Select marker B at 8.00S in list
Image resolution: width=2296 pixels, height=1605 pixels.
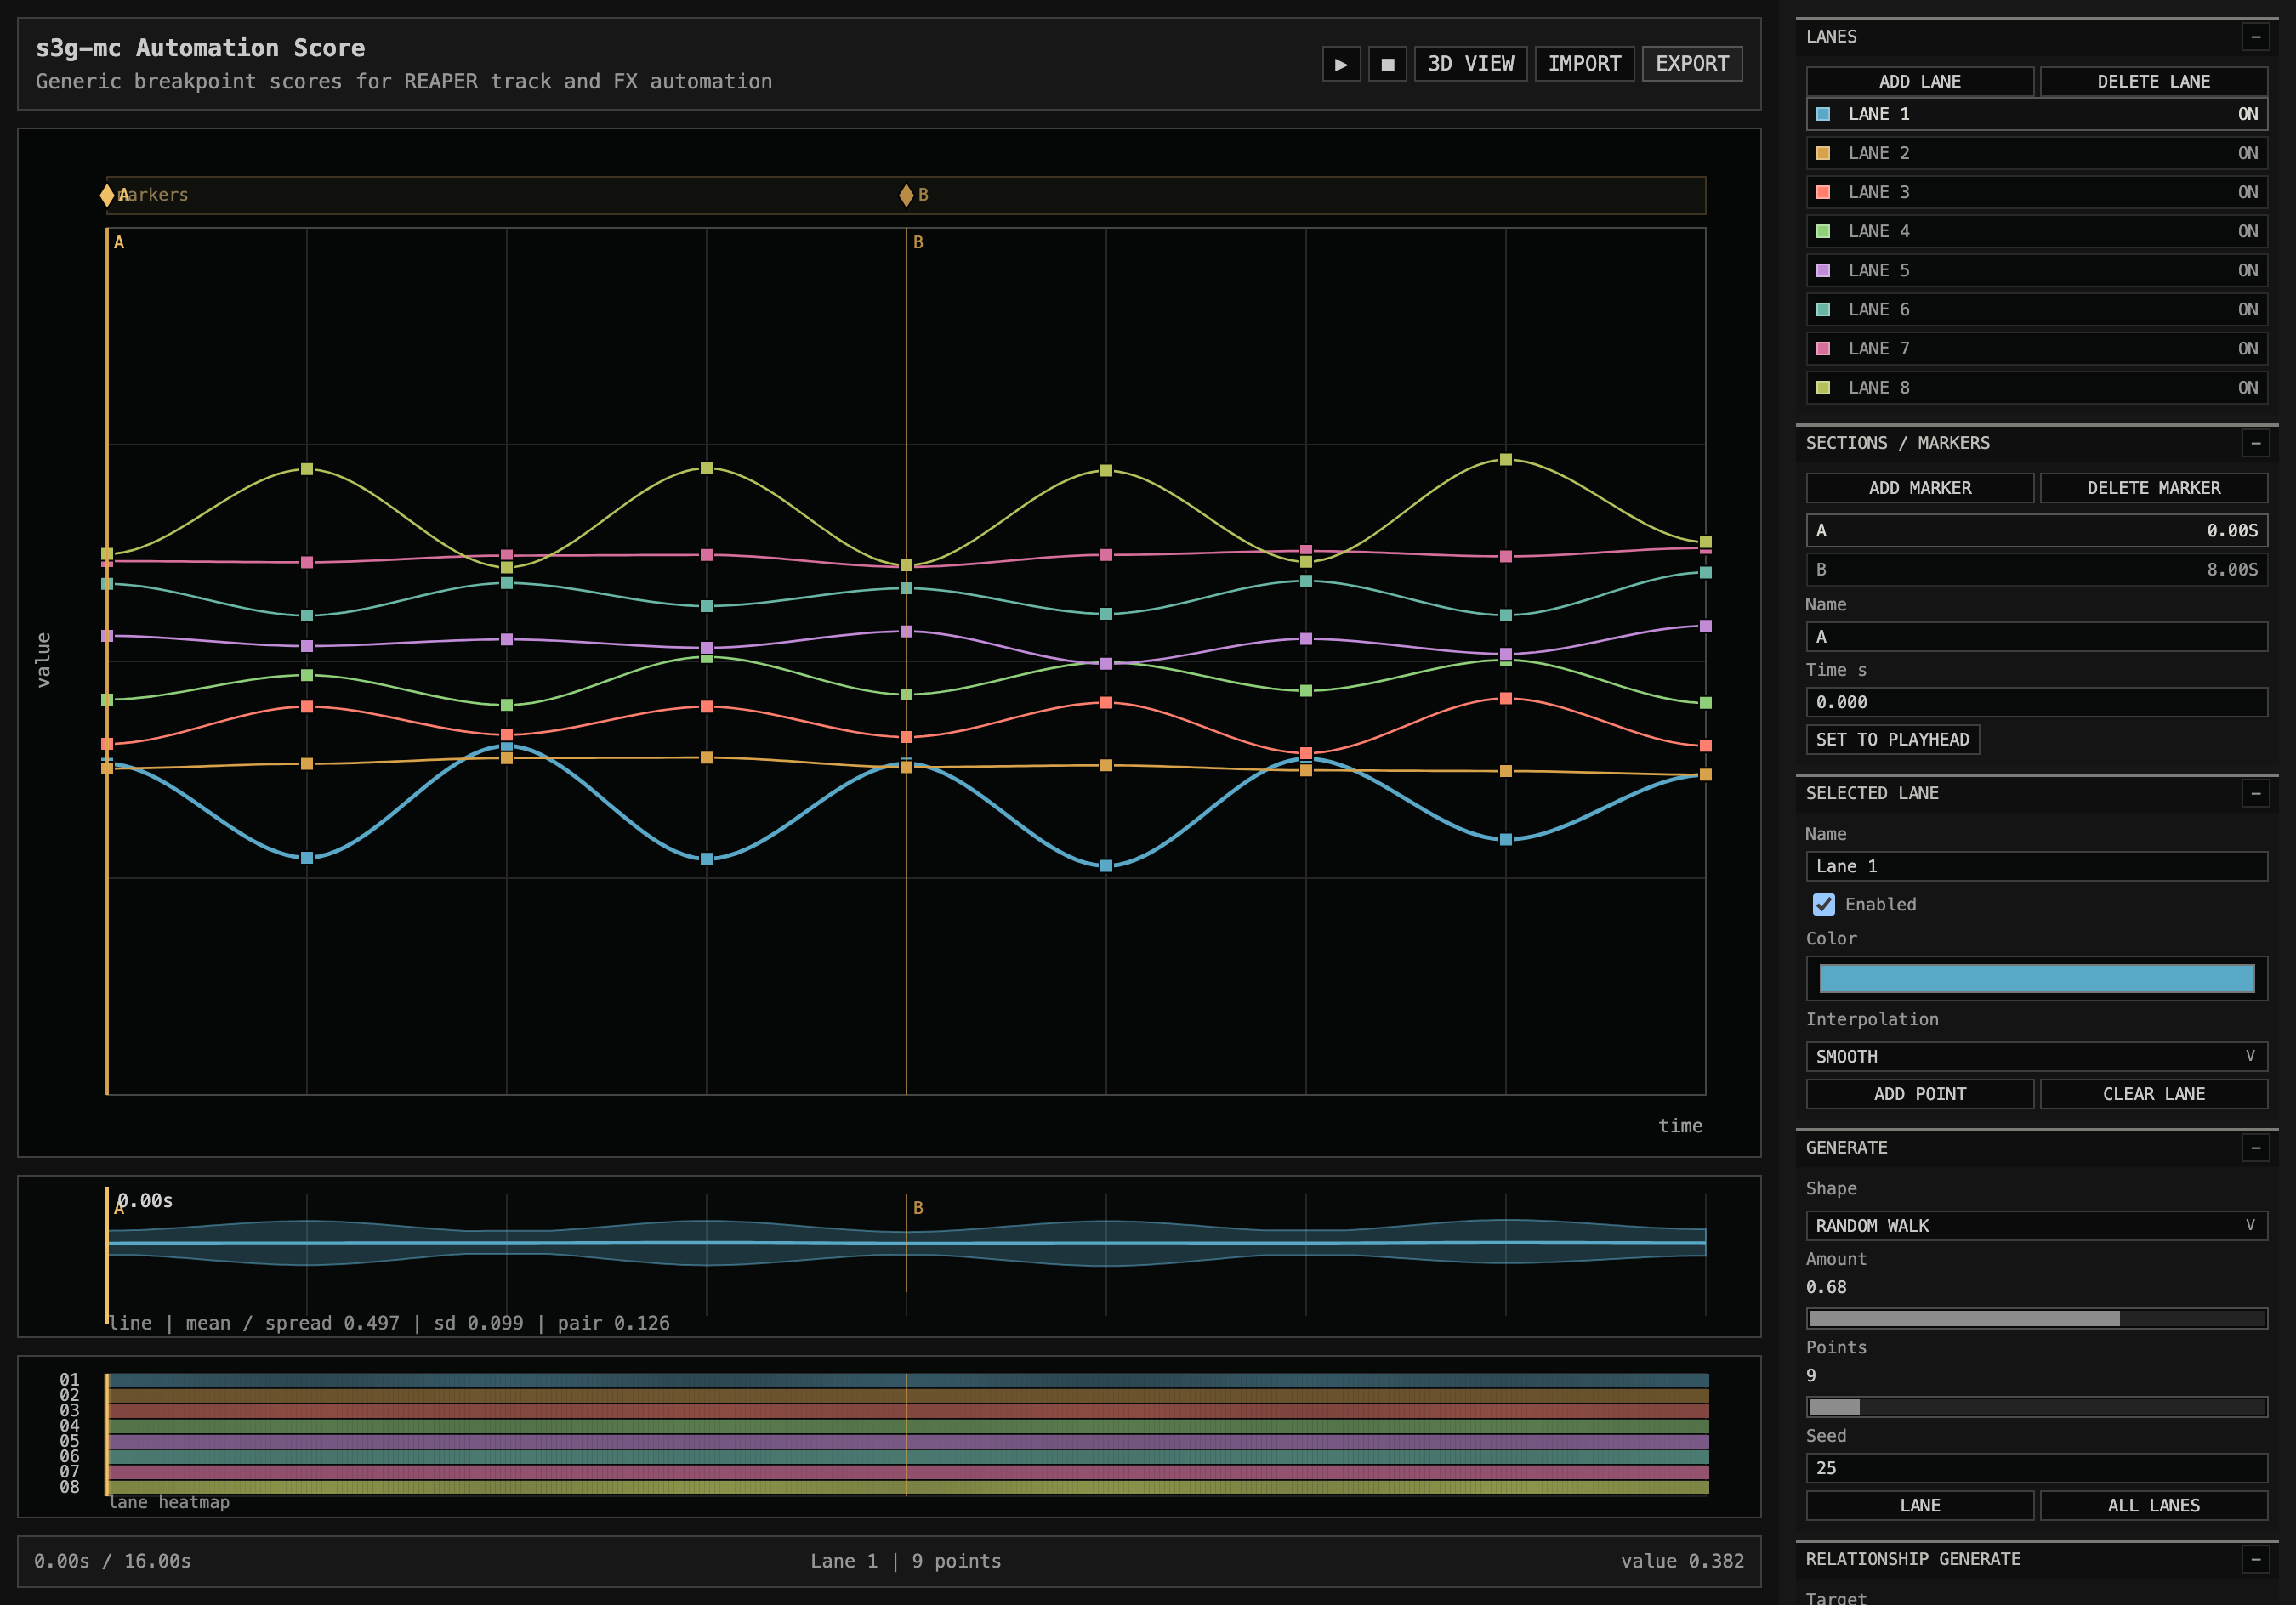2036,569
